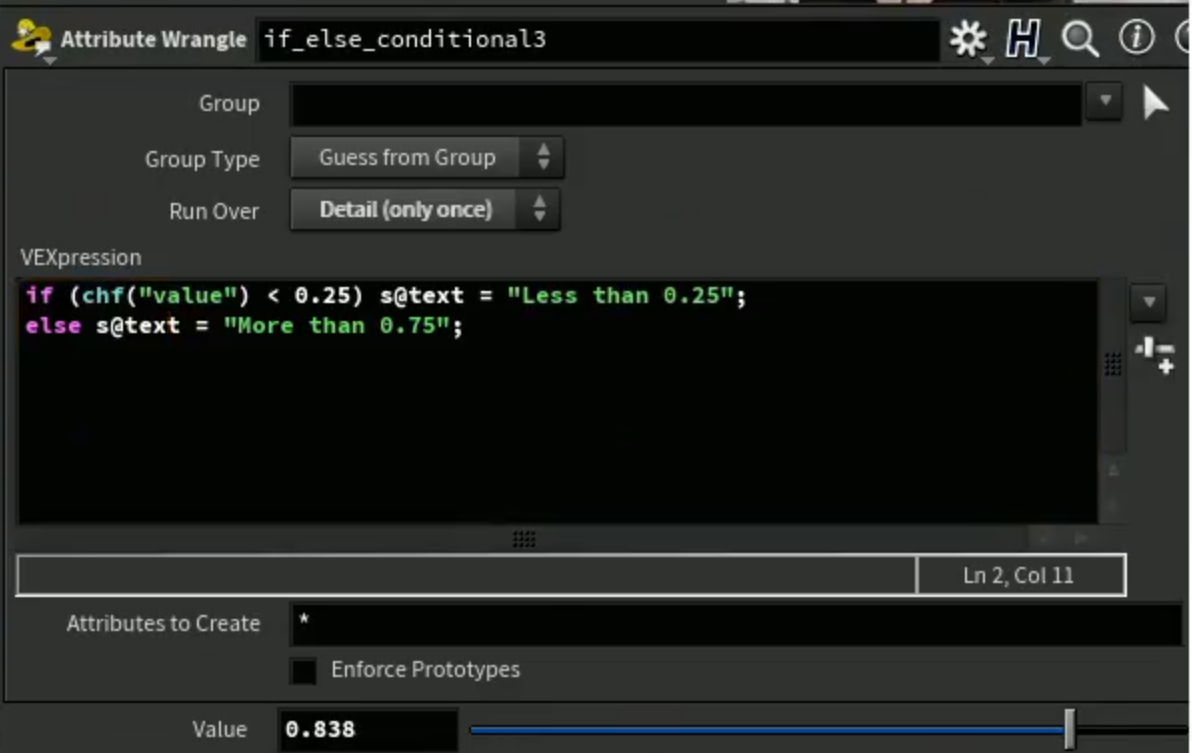This screenshot has height=753, width=1192.
Task: Click the create spare parameters icon
Action: [x=1155, y=355]
